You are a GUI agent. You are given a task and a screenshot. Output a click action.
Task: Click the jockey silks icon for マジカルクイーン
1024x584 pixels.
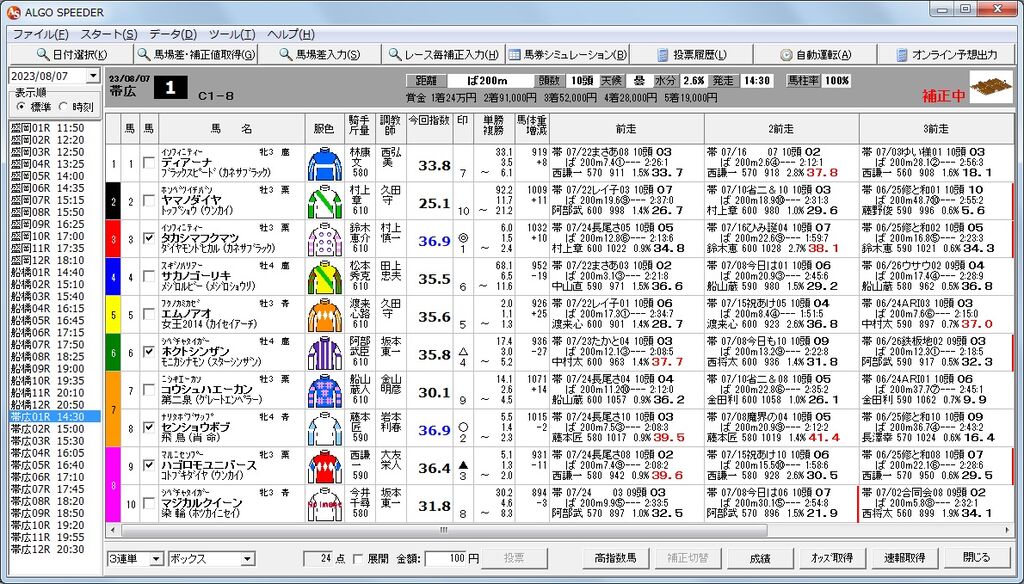point(325,504)
